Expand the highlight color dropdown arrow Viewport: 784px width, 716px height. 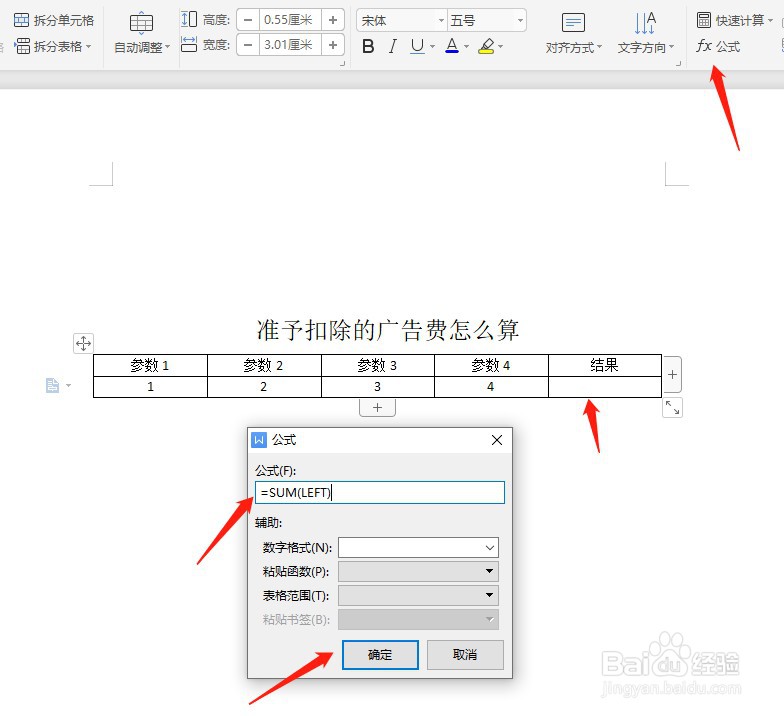point(500,46)
